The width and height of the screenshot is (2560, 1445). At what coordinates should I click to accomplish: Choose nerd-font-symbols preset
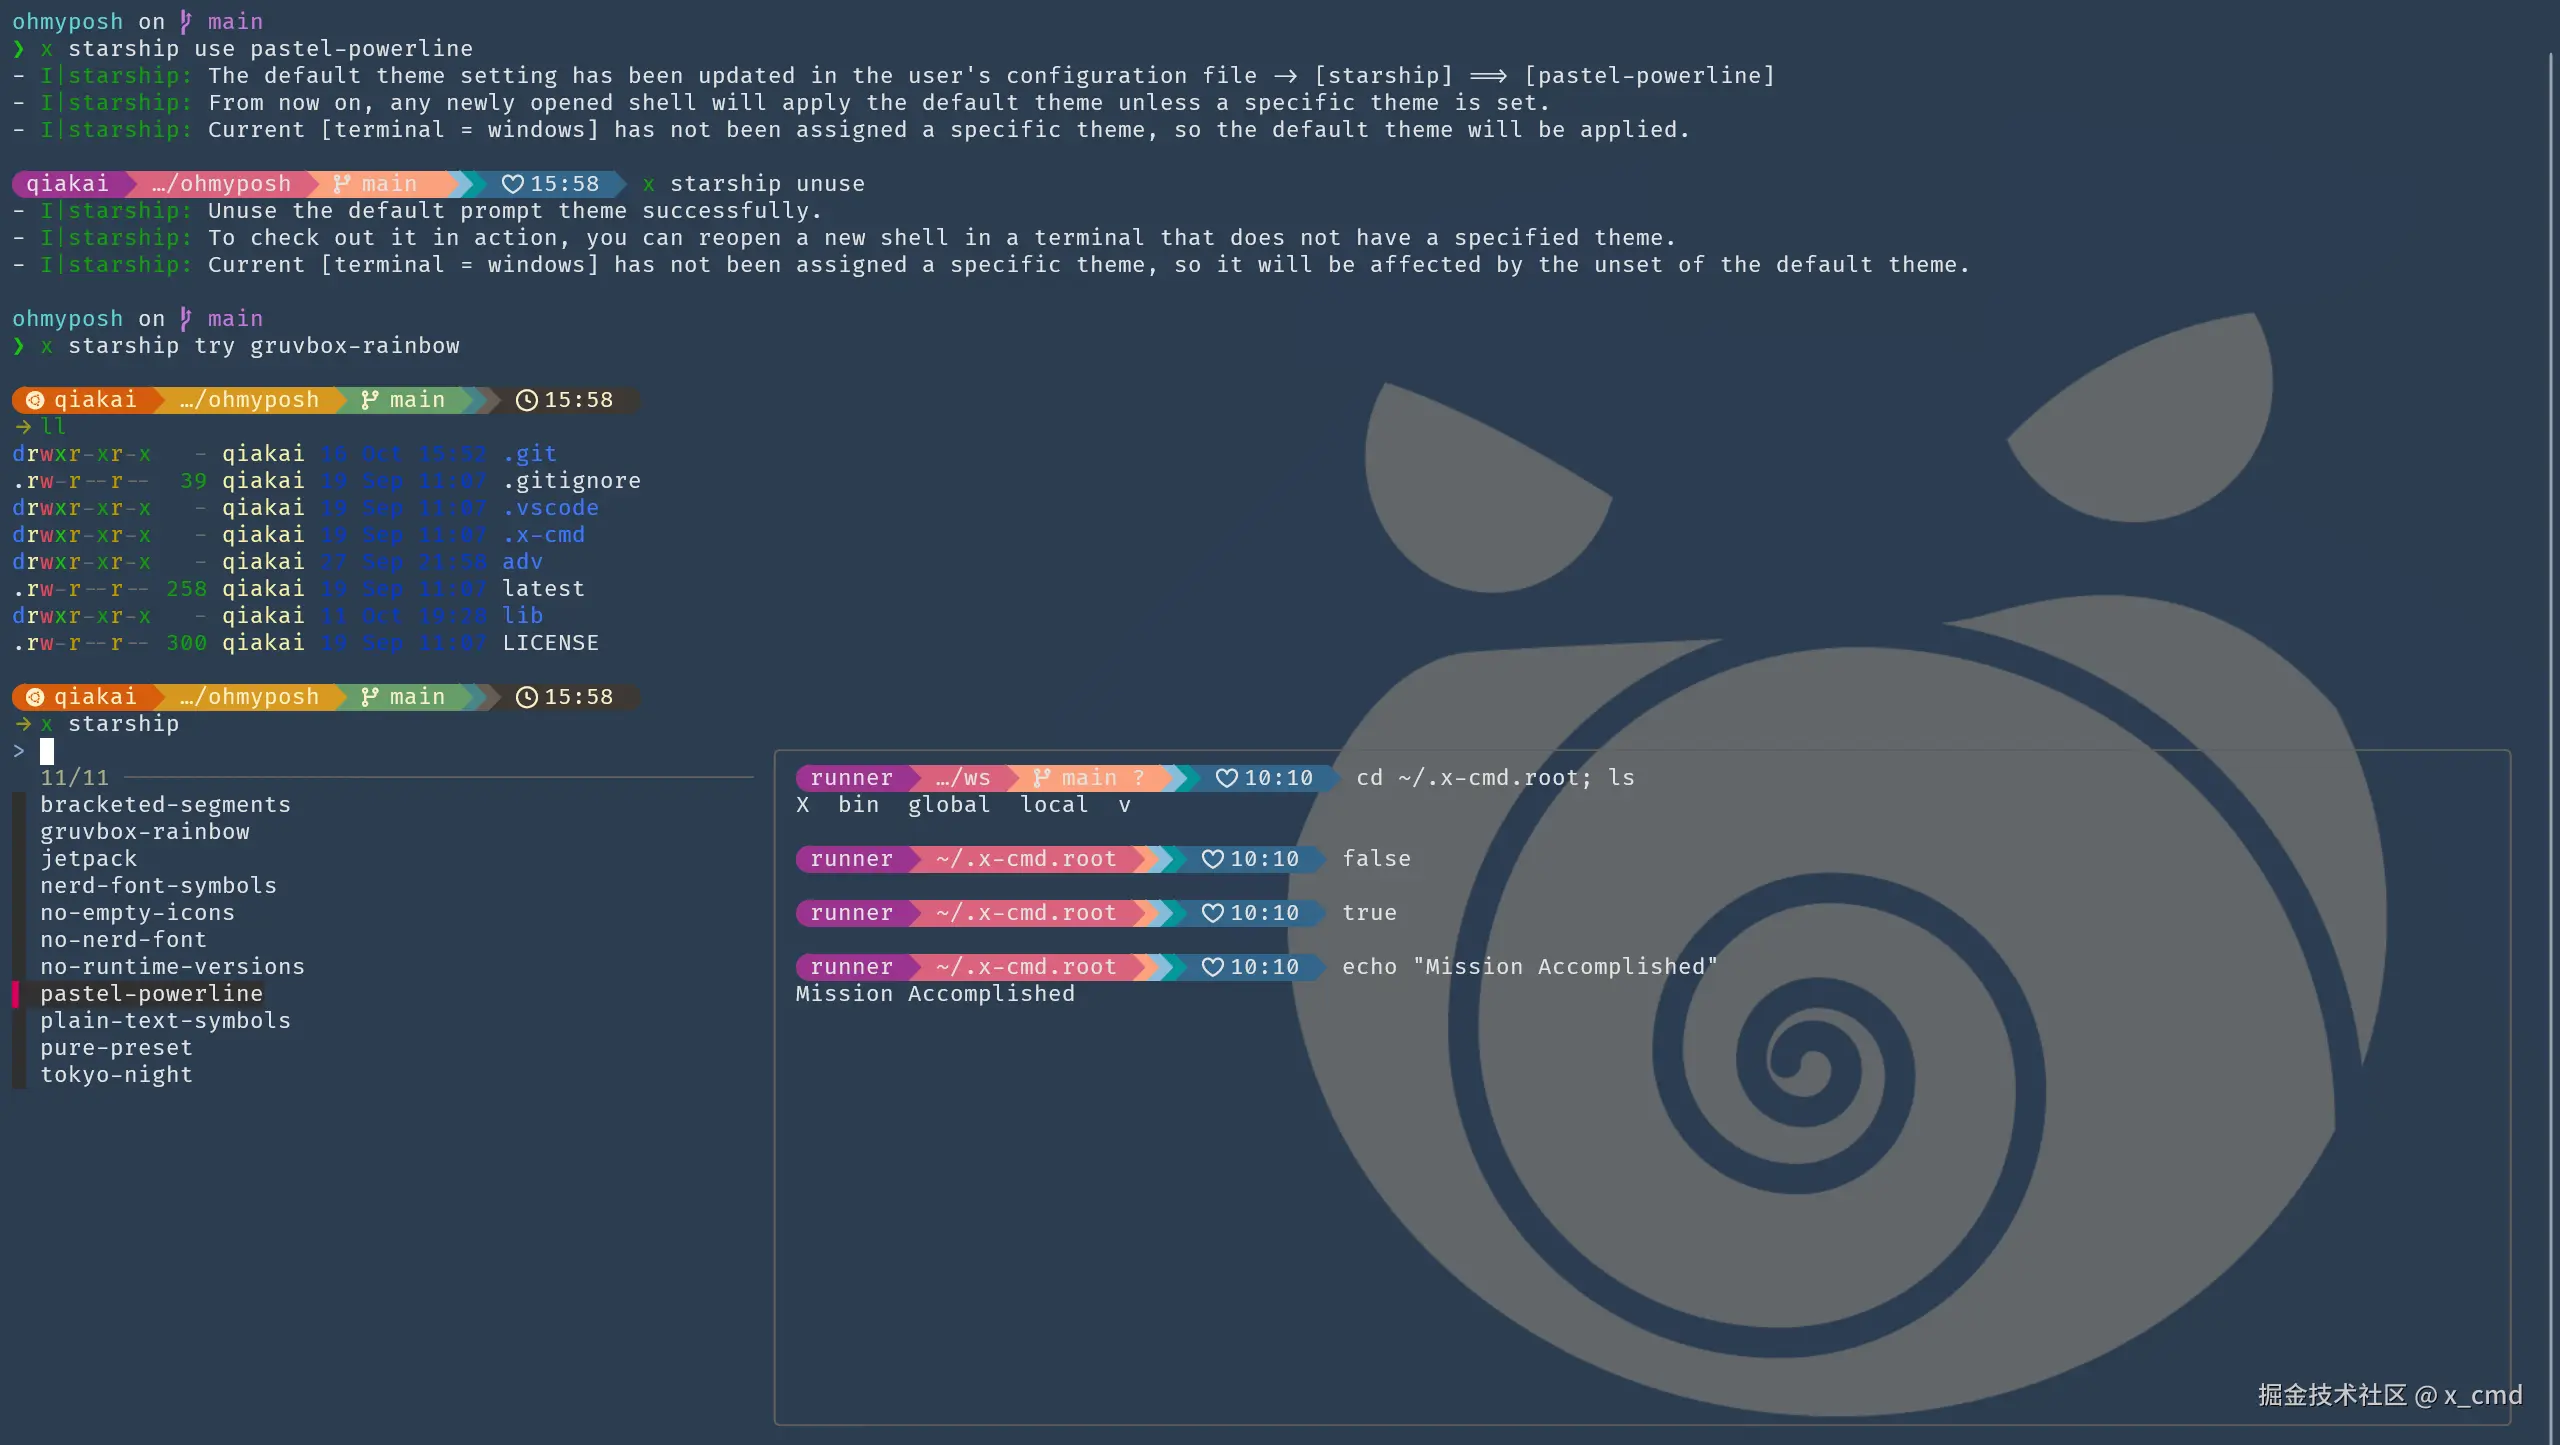(x=158, y=886)
